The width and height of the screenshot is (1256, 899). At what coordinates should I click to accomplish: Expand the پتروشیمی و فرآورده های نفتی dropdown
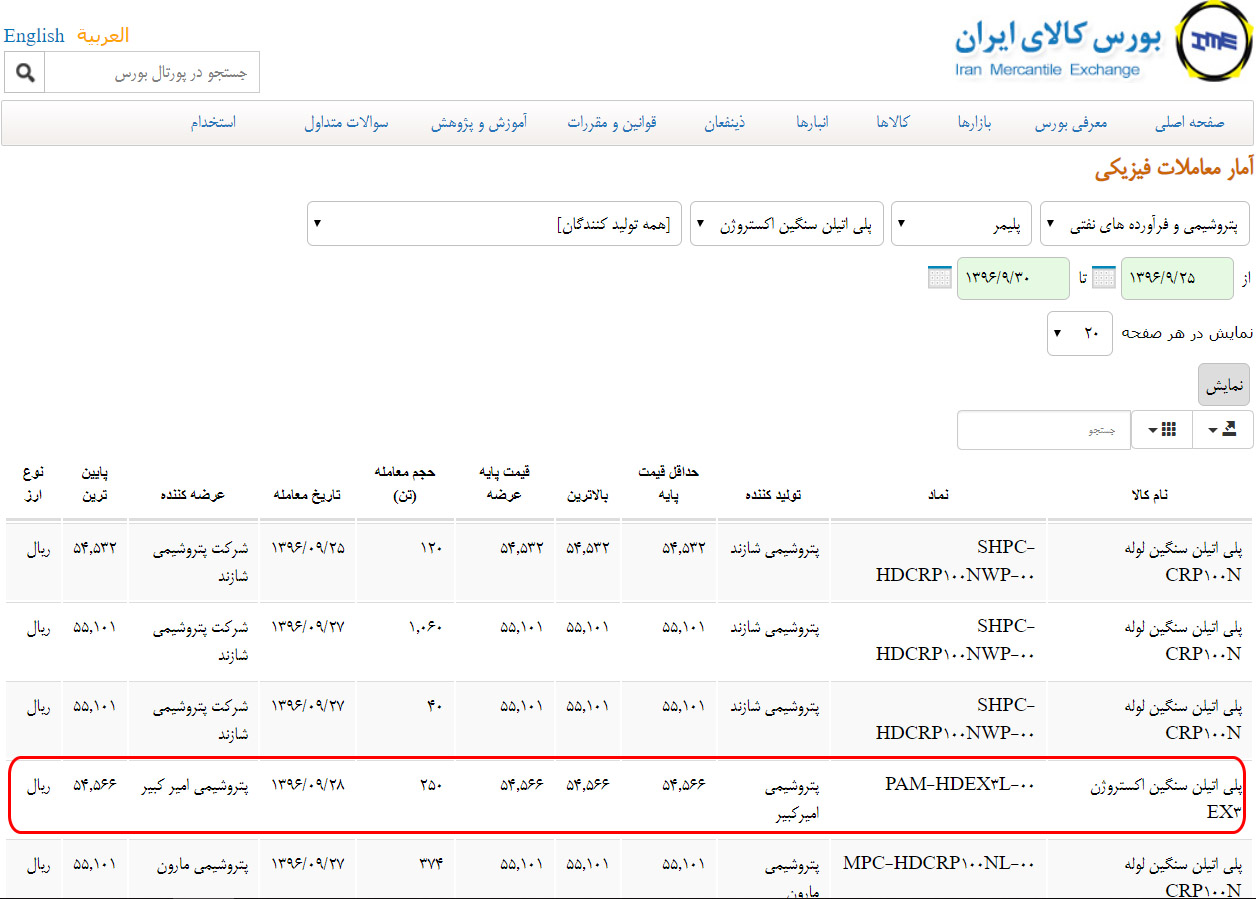pyautogui.click(x=1144, y=224)
